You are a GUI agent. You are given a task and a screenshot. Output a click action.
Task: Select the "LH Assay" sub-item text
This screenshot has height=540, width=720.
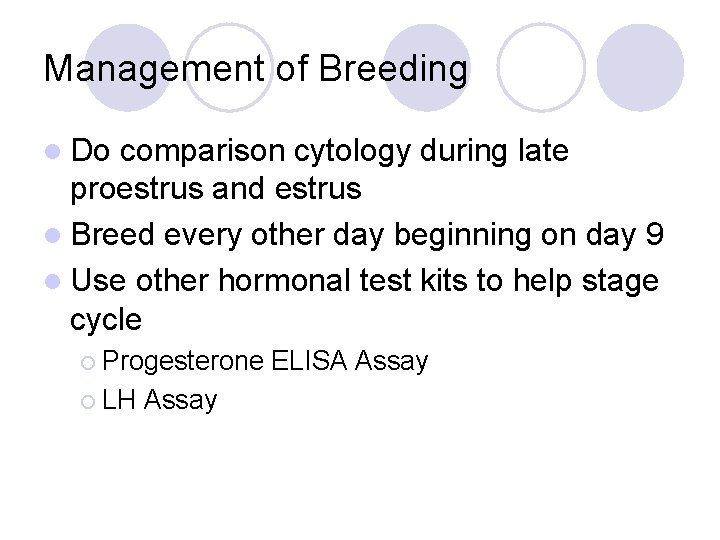pos(160,401)
